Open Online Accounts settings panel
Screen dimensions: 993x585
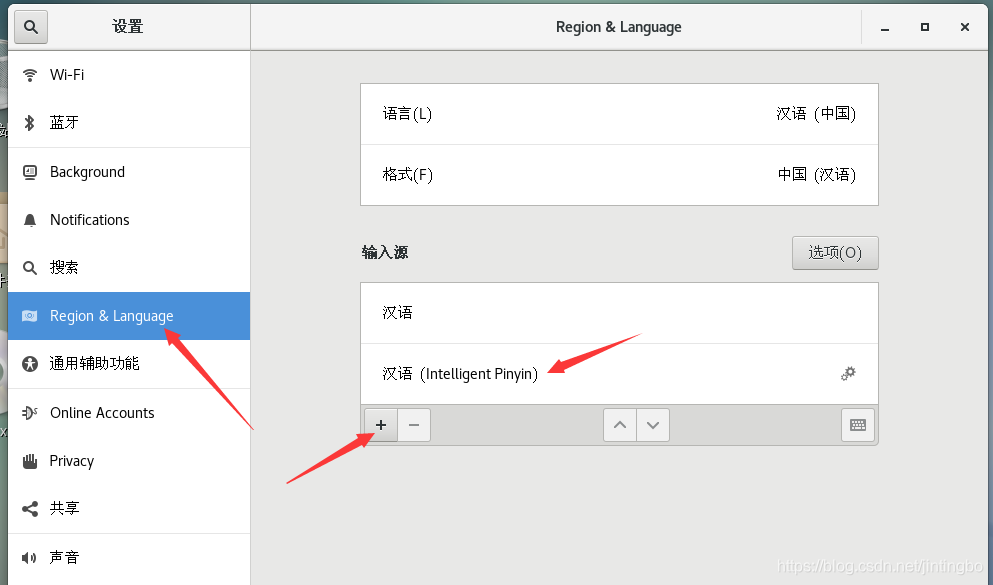129,413
